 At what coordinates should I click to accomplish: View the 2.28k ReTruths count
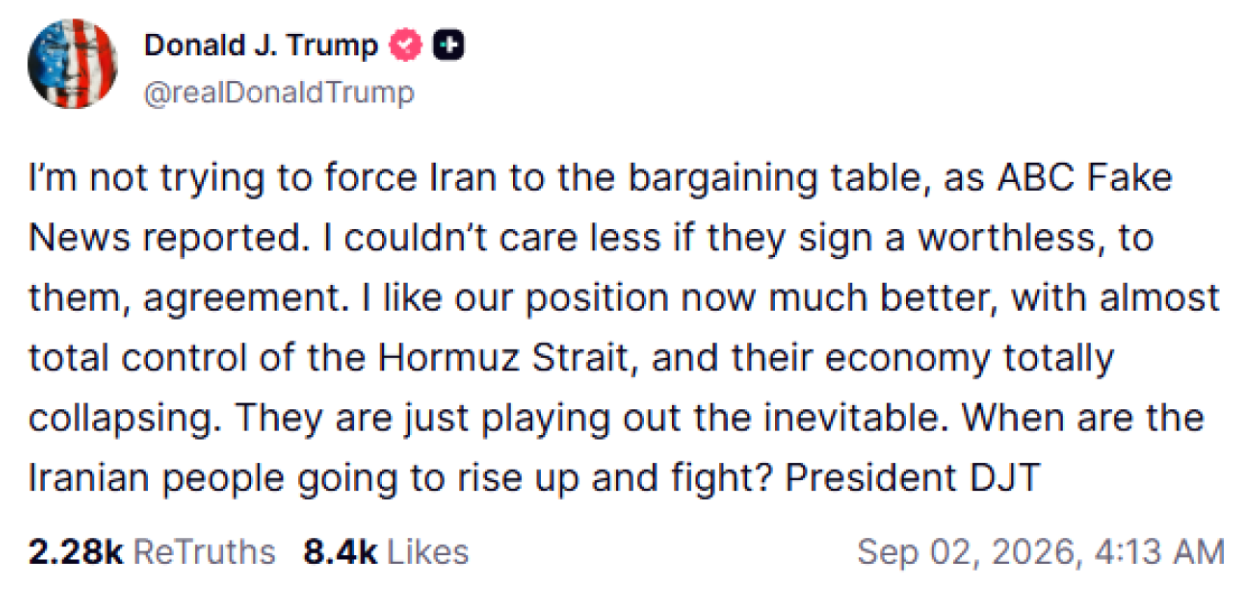pyautogui.click(x=75, y=552)
